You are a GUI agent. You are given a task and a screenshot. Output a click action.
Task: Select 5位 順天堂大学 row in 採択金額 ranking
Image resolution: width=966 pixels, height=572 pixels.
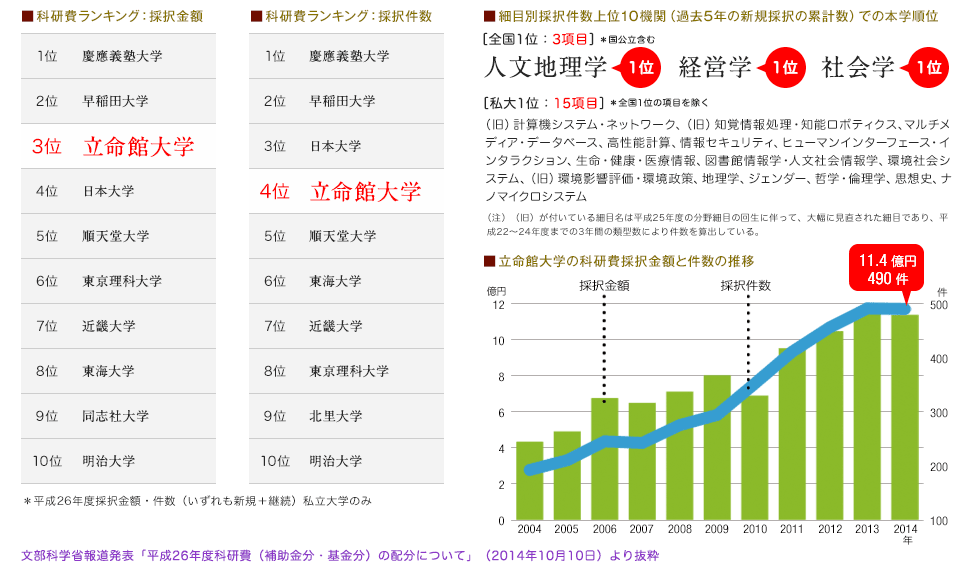[118, 236]
